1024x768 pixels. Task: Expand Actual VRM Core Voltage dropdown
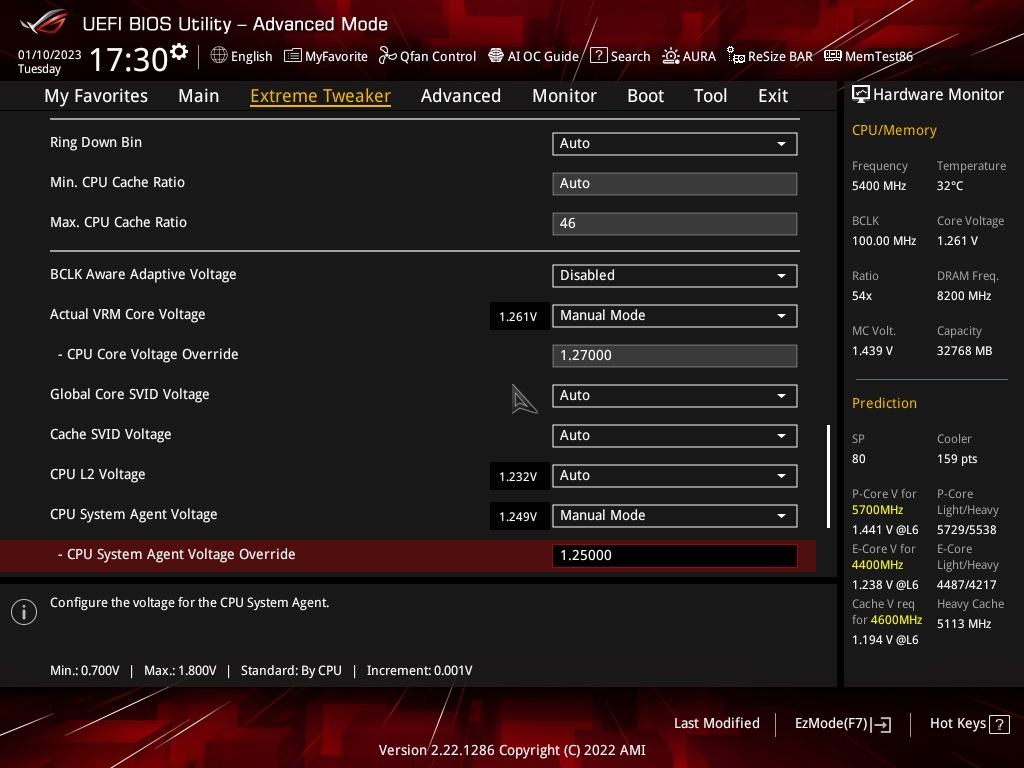[675, 315]
